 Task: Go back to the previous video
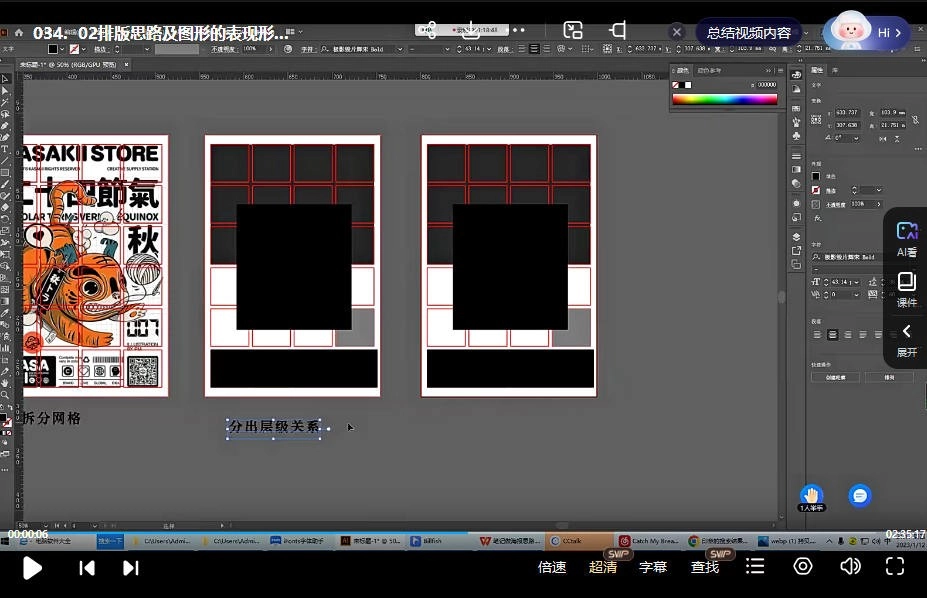(87, 567)
